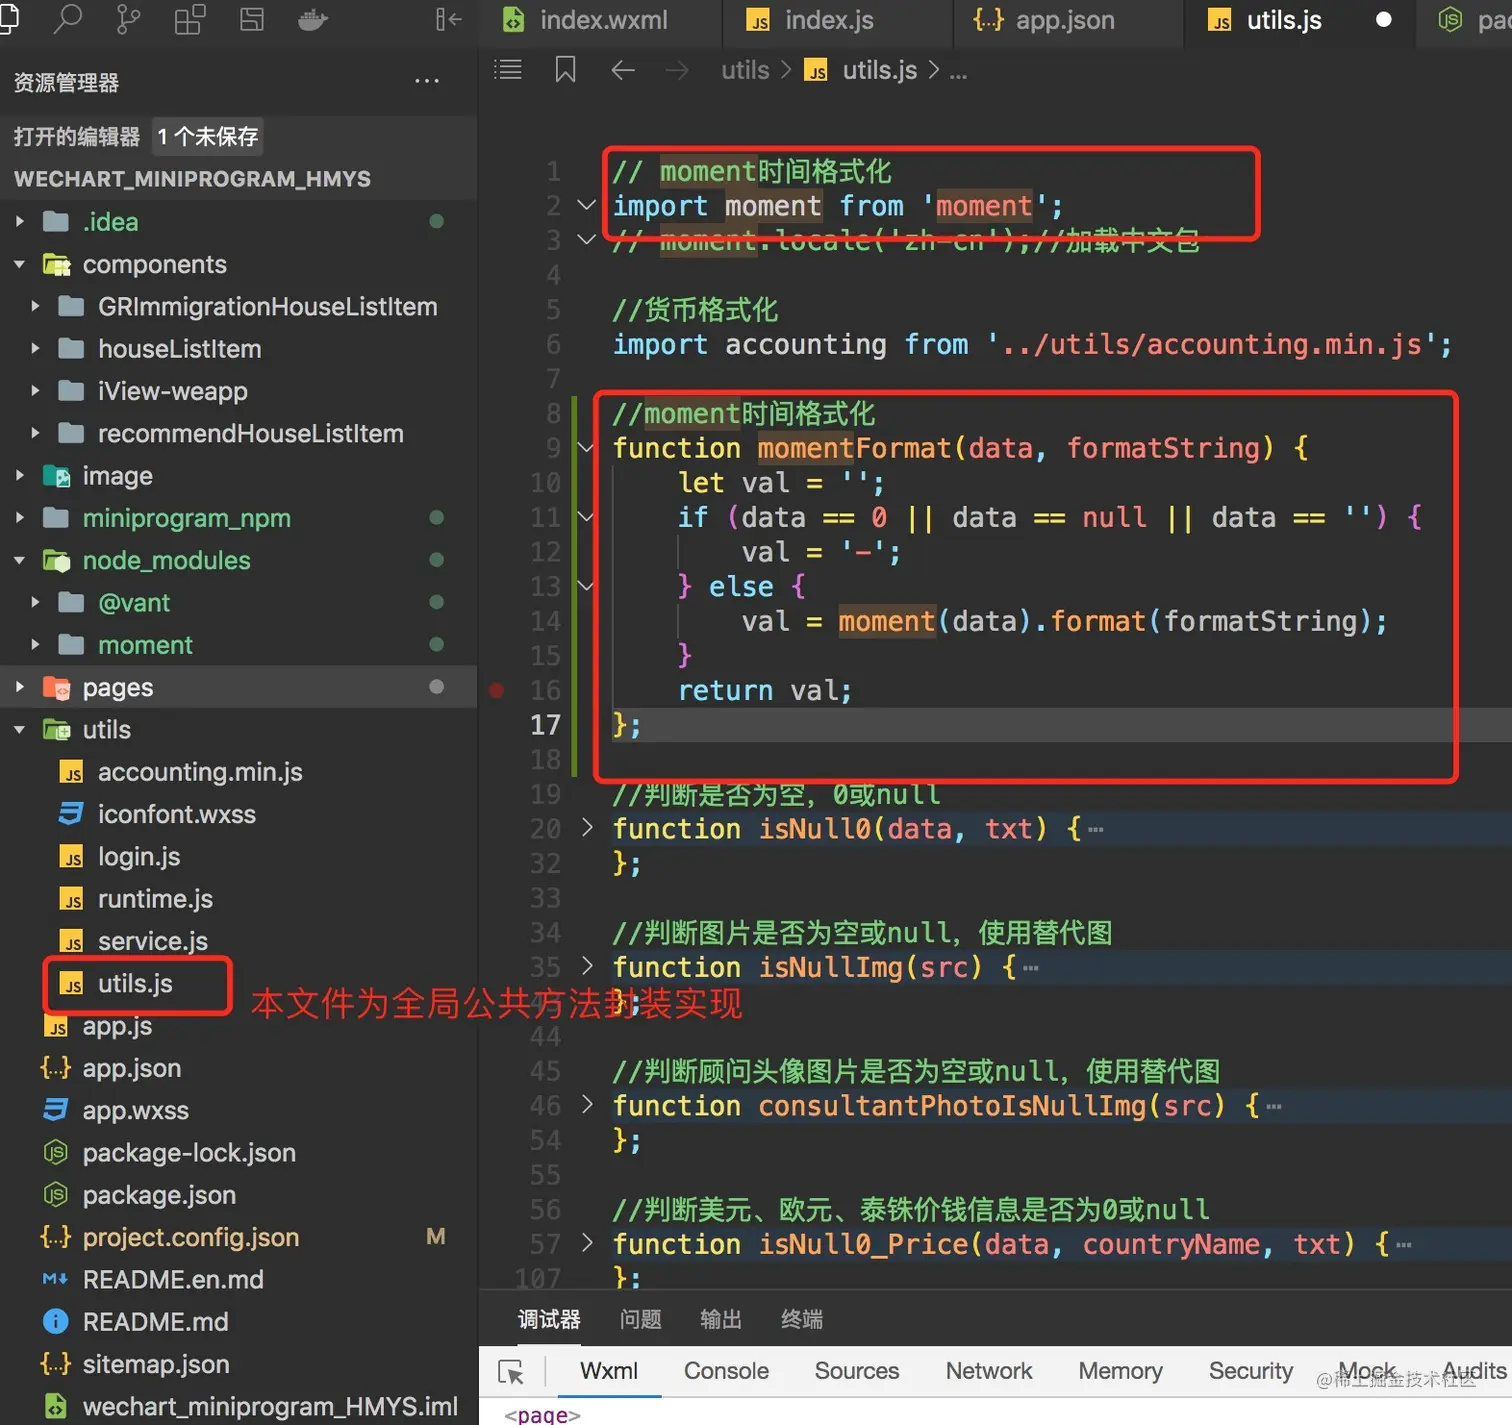Click the utils breadcrumb segment
Viewport: 1512px width, 1425px height.
745,70
